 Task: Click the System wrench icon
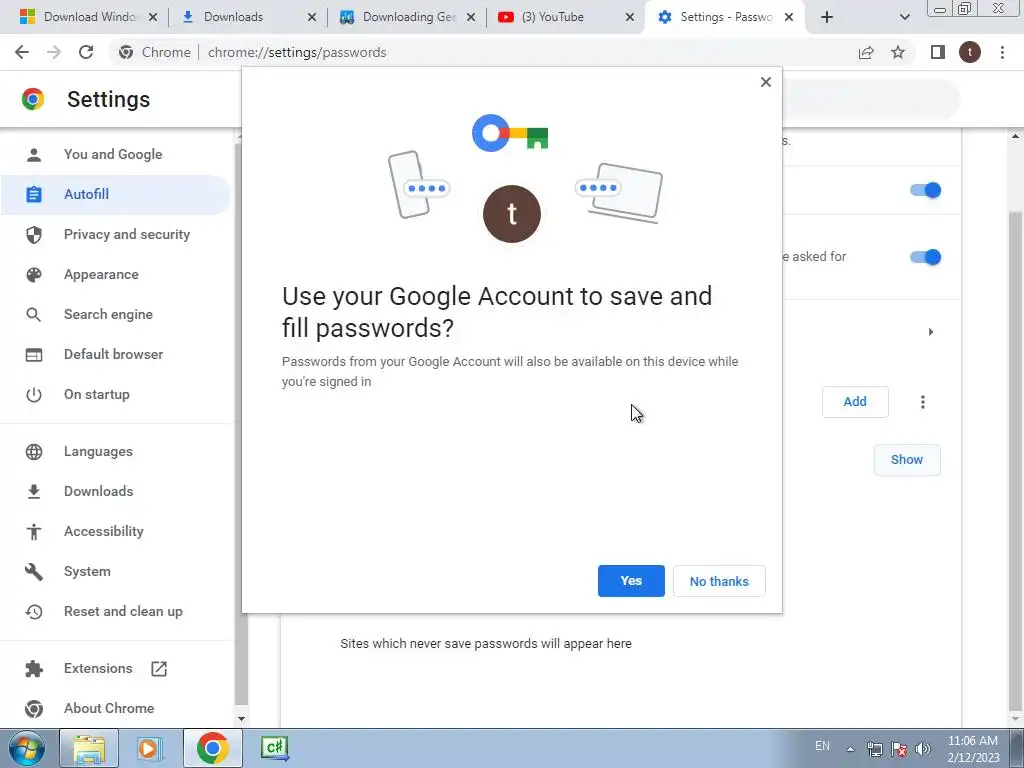(x=33, y=571)
